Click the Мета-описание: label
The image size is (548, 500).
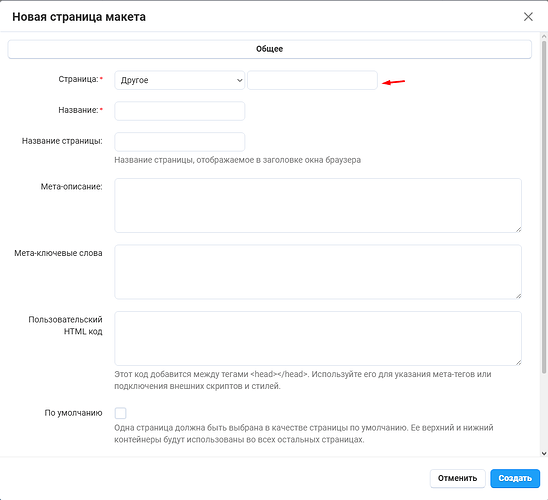[x=72, y=187]
